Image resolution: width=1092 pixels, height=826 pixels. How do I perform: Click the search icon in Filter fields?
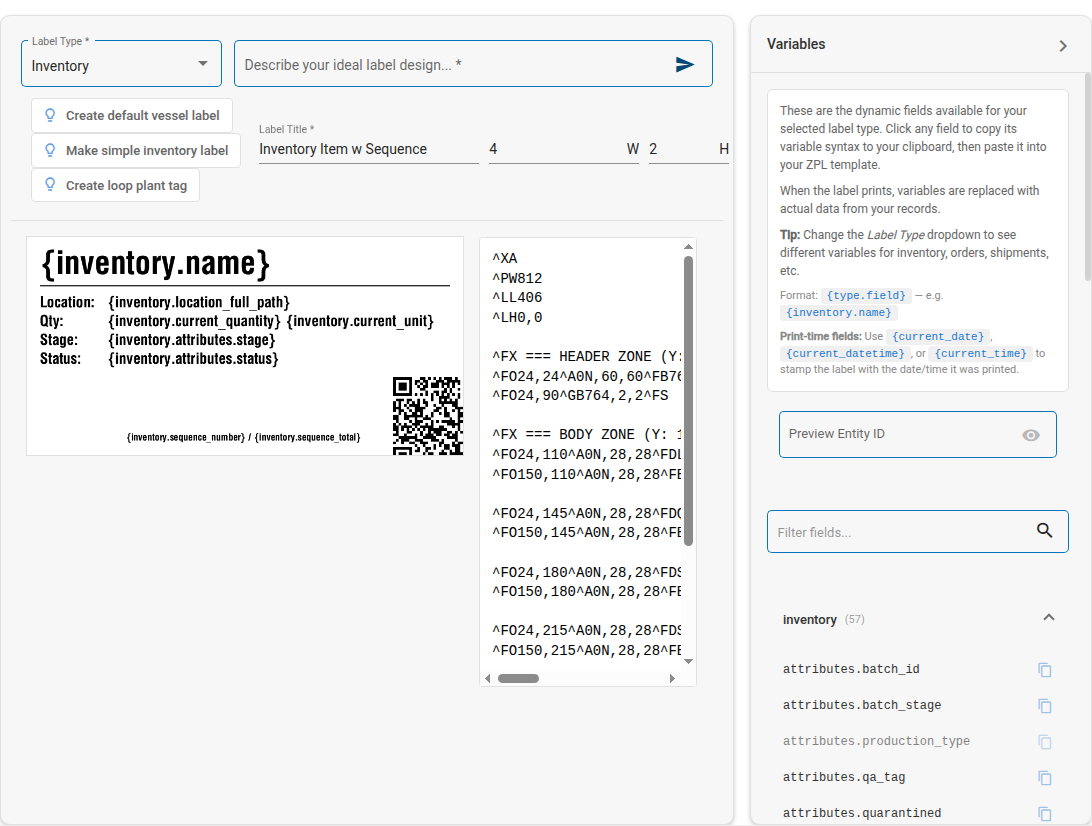coord(1044,531)
